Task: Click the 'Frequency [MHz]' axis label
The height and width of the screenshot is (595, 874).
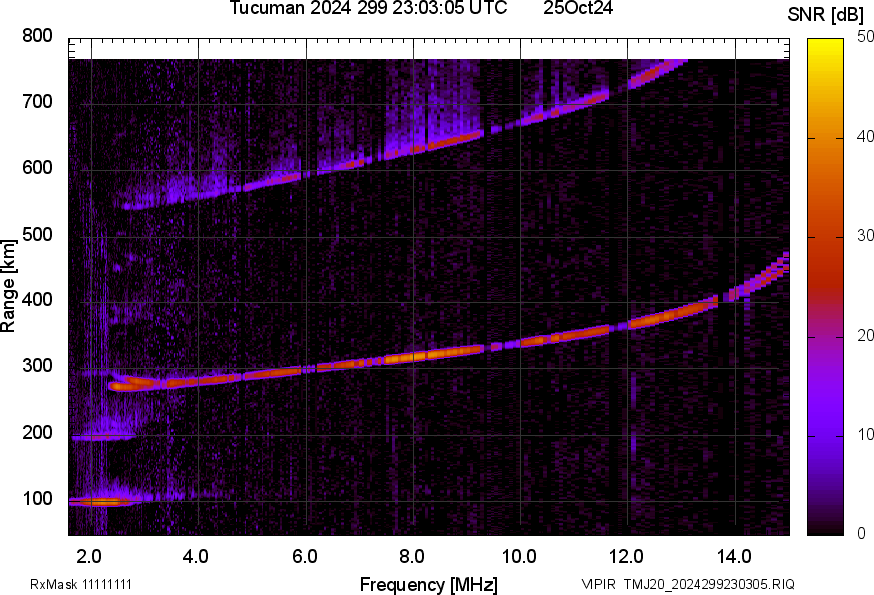Action: [429, 584]
